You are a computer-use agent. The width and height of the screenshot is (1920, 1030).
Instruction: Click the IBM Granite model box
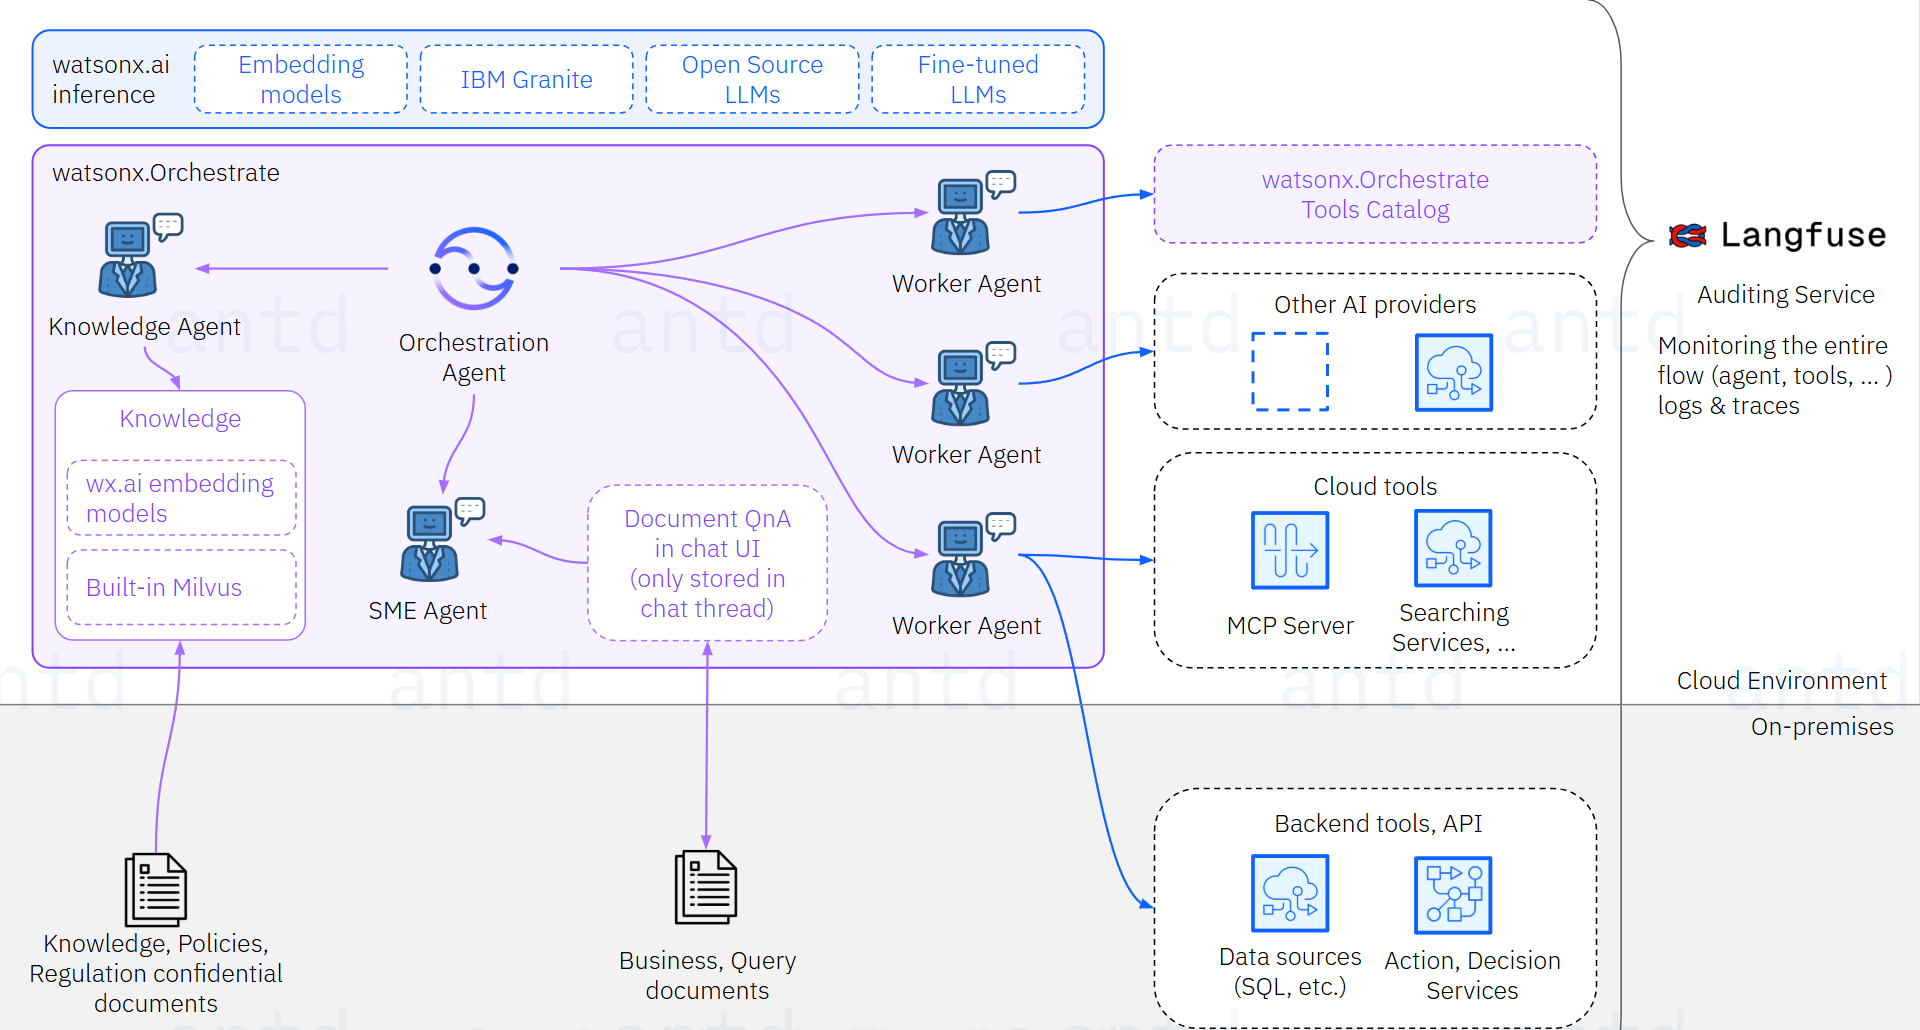tap(526, 79)
